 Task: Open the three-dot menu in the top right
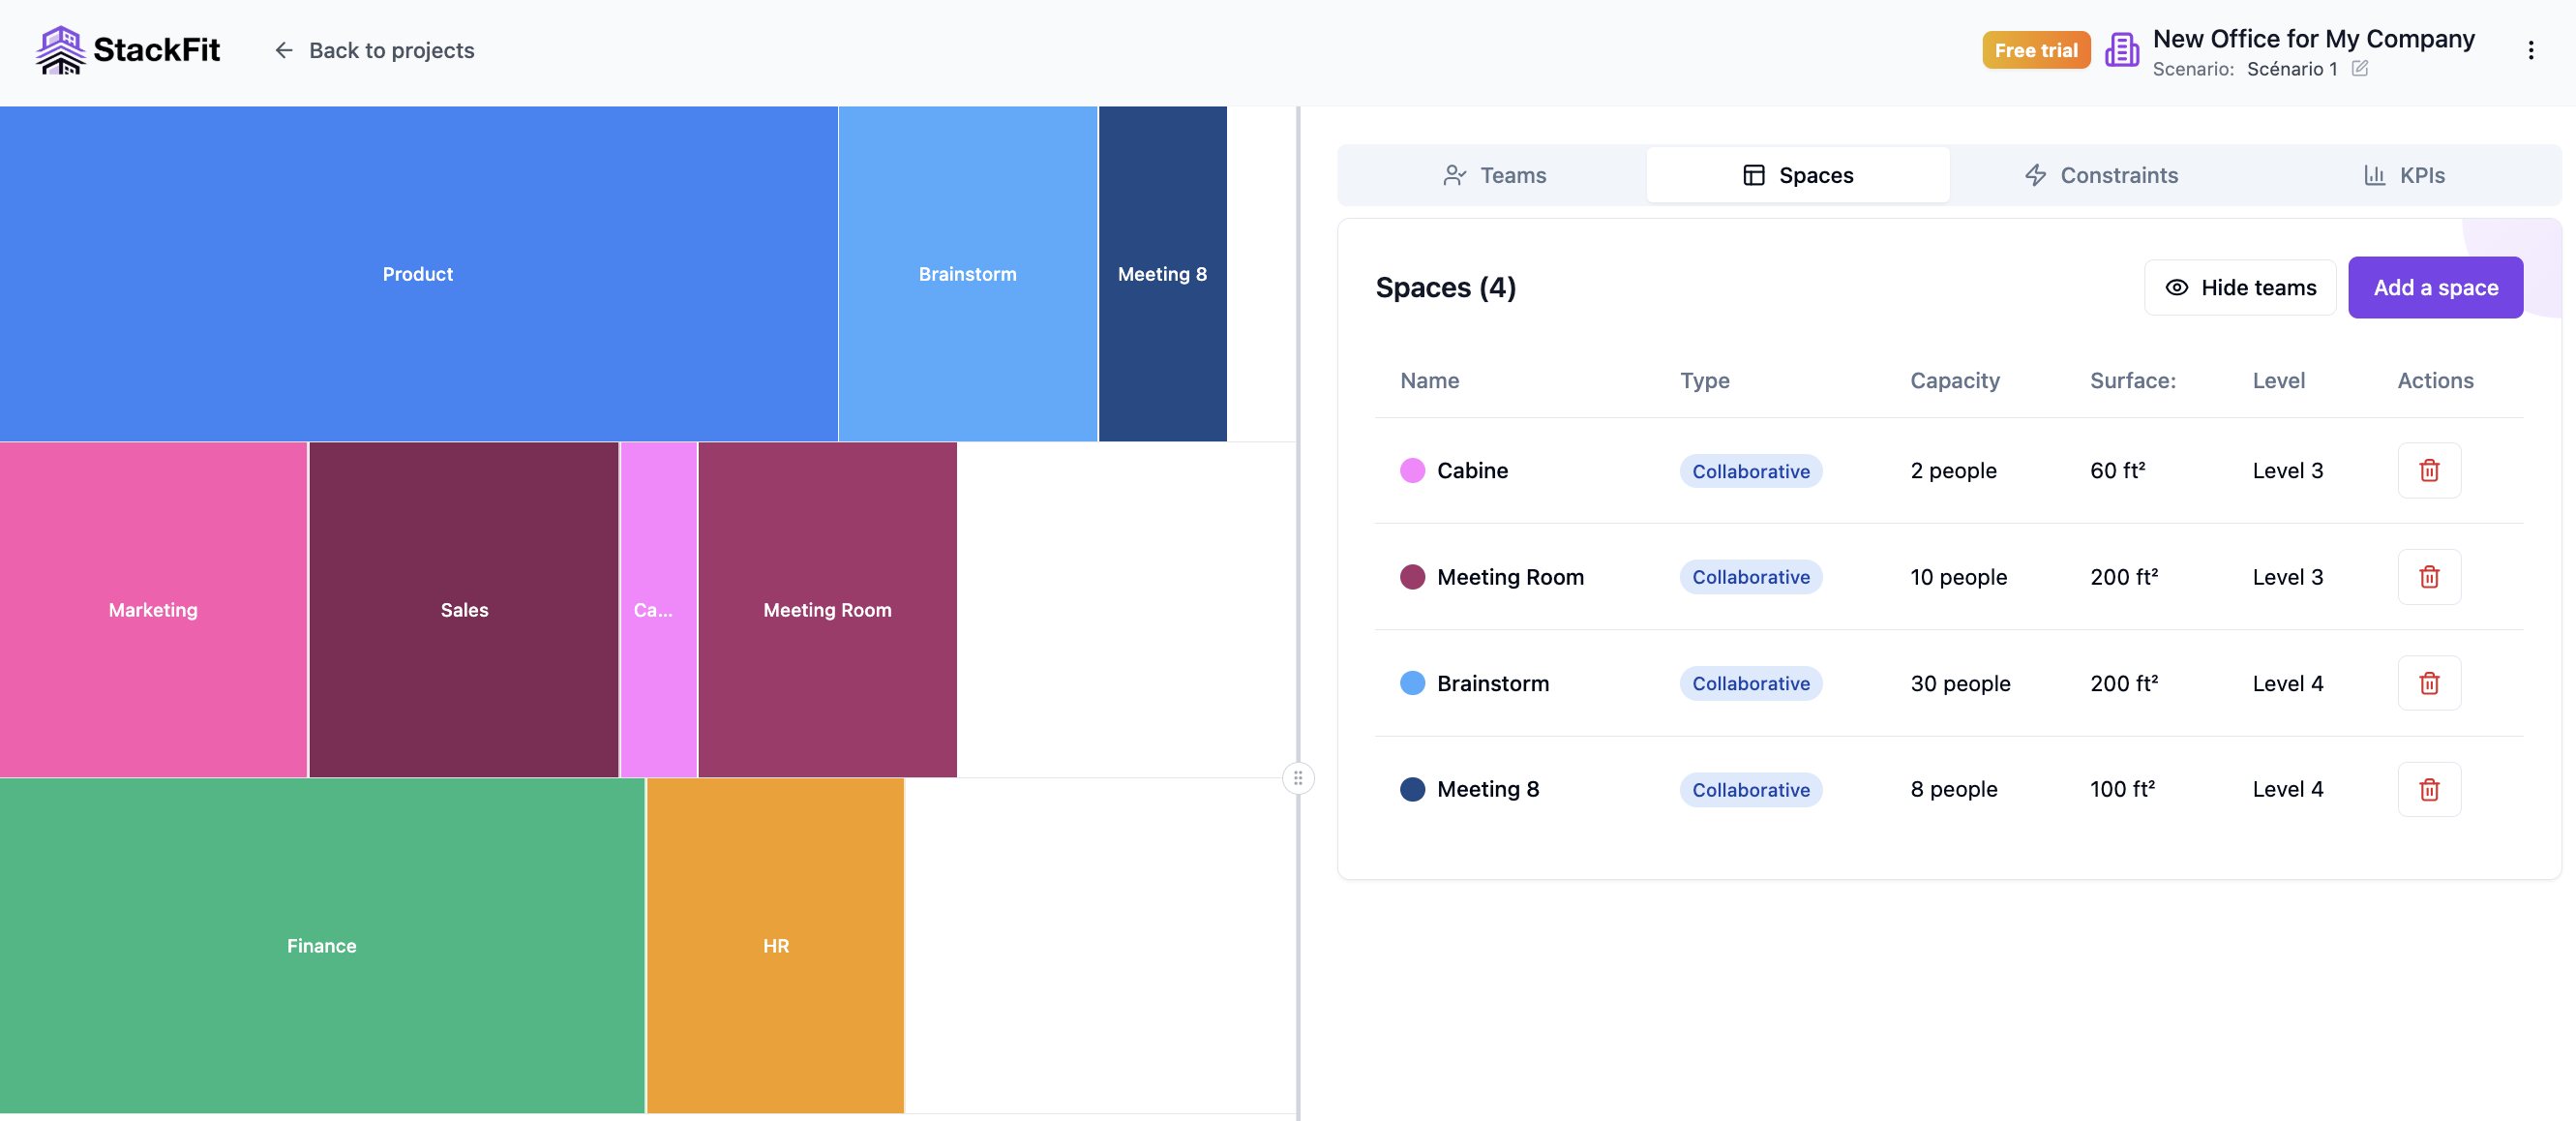click(2532, 50)
